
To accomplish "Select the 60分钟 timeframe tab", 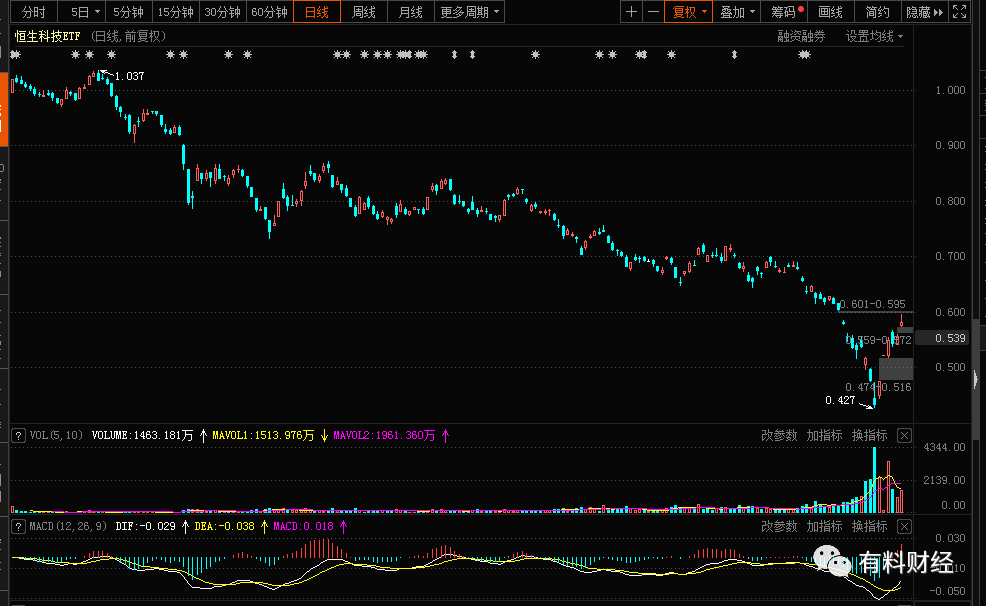I will (x=269, y=12).
